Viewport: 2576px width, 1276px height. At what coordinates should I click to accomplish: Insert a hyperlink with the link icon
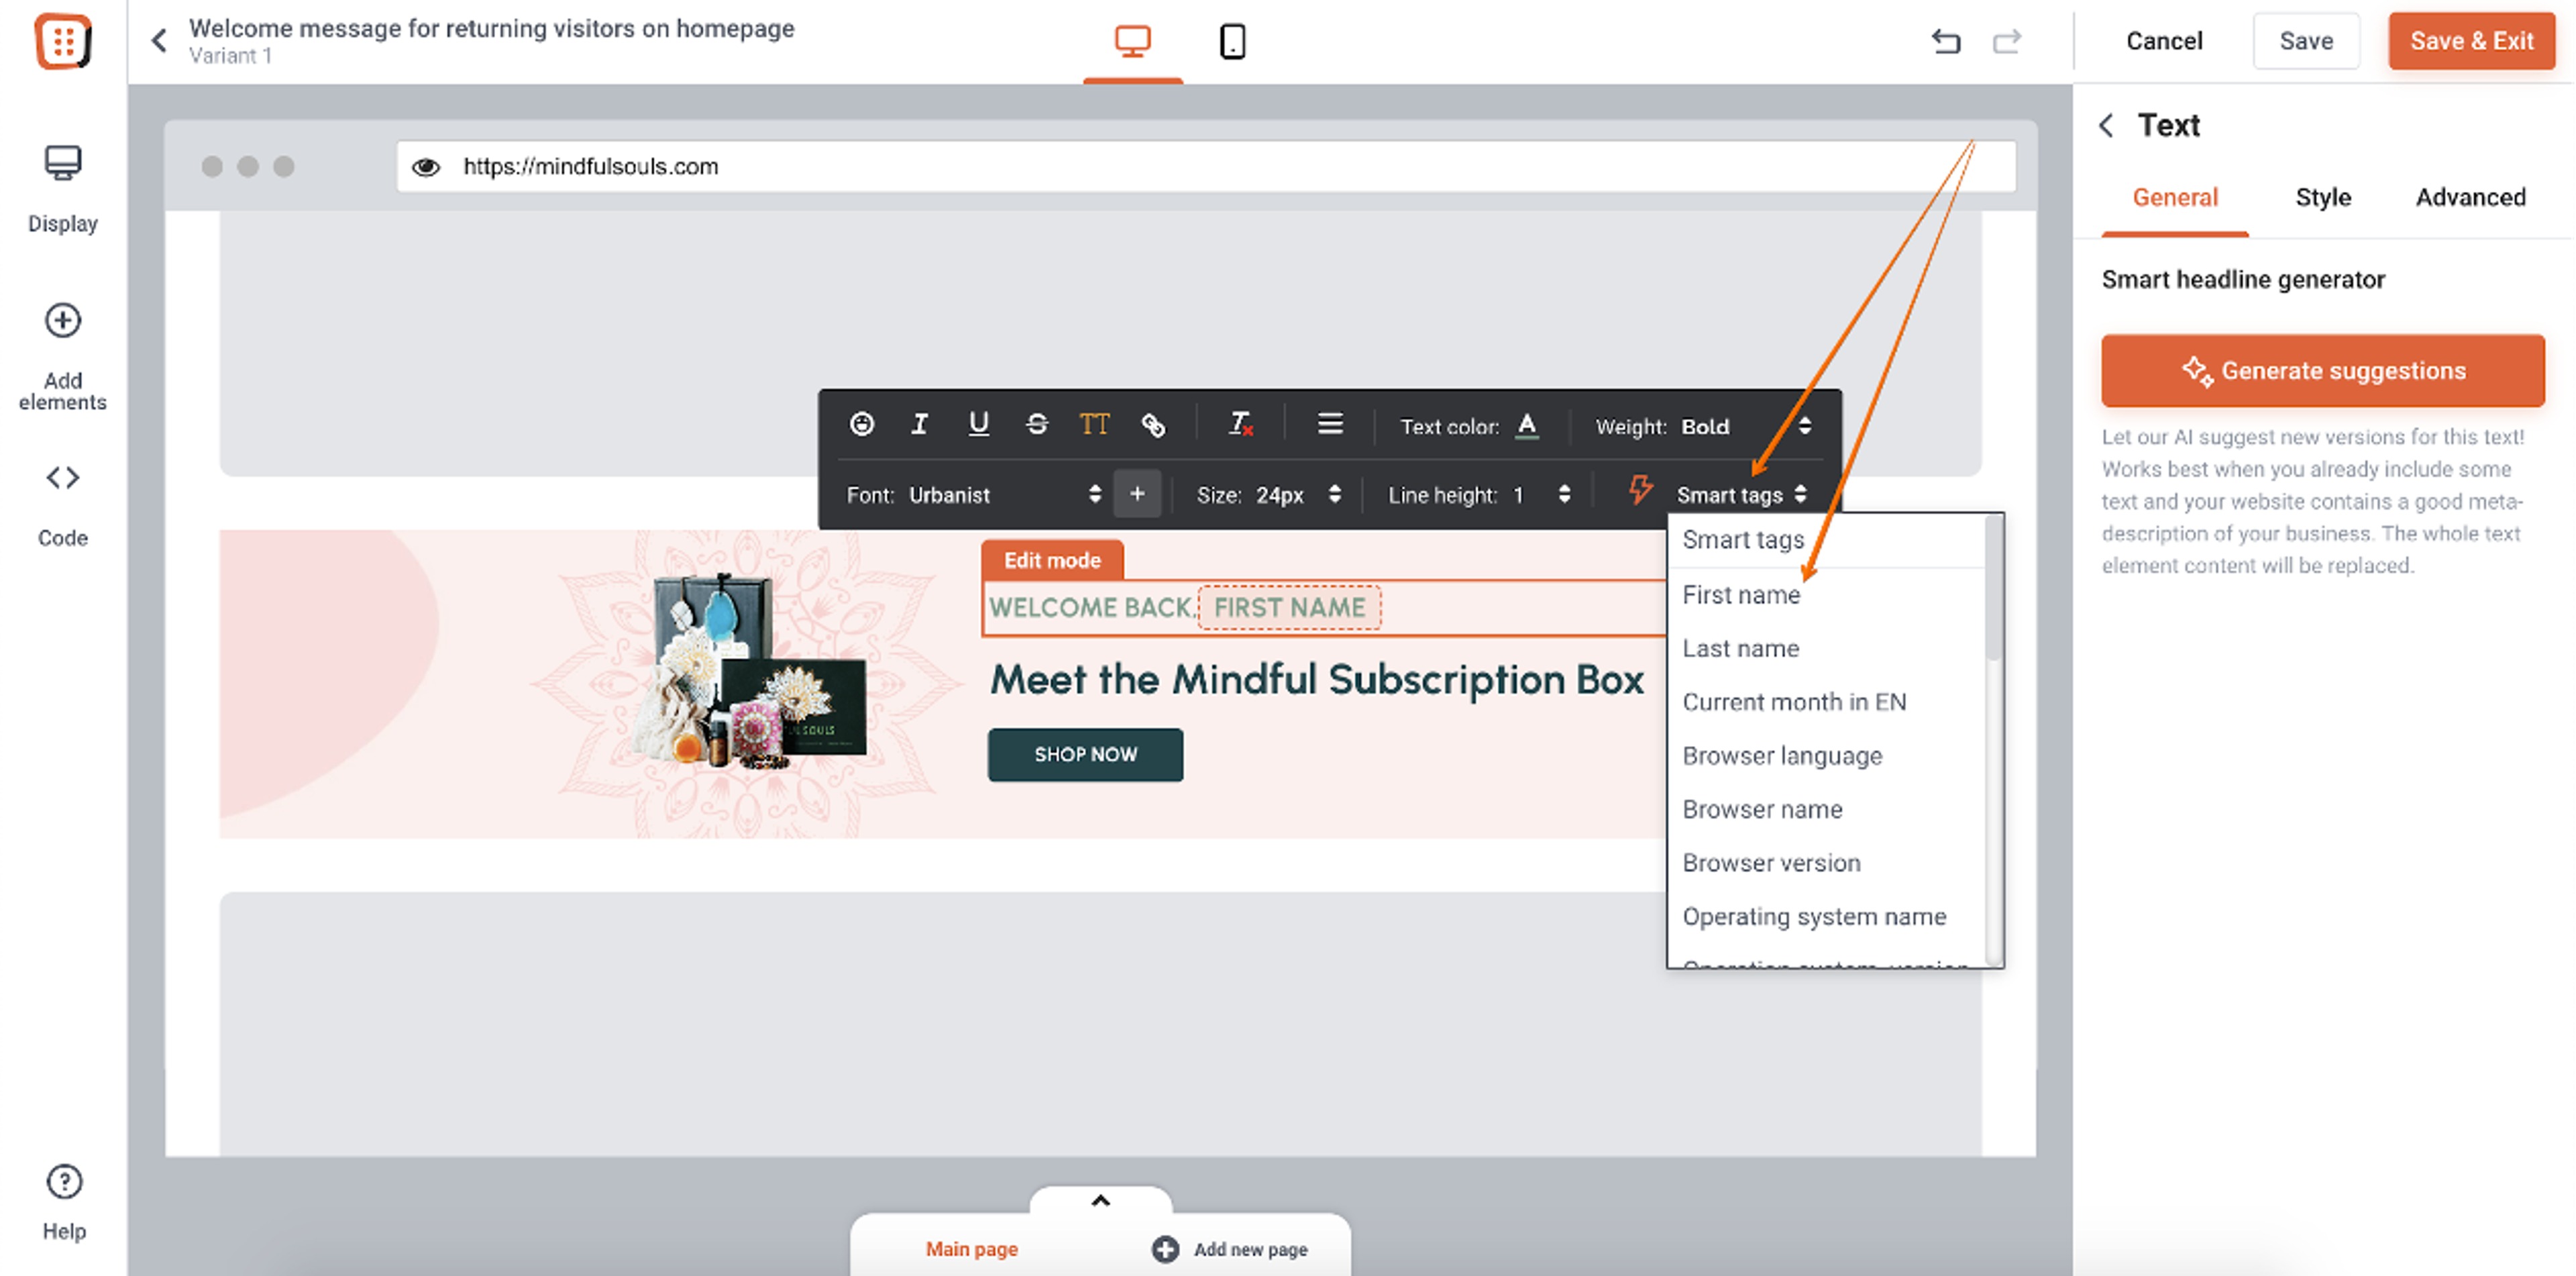coord(1153,425)
